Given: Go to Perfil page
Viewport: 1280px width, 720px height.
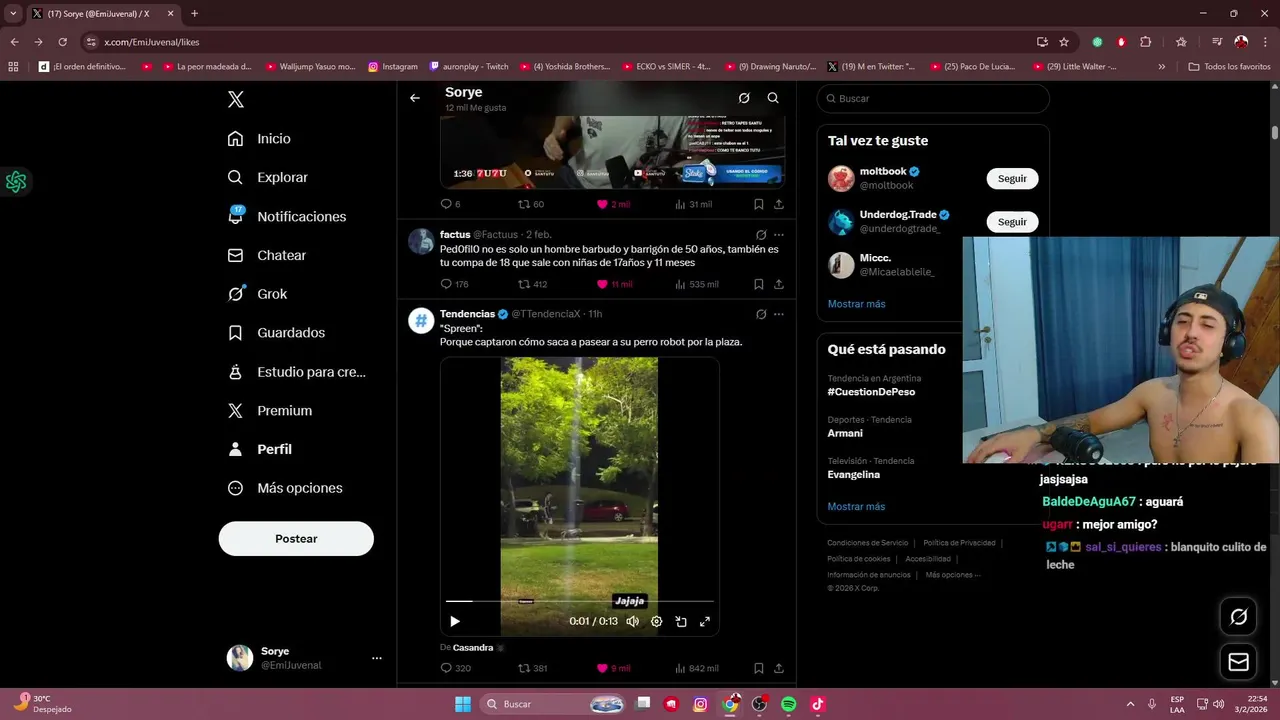Looking at the screenshot, I should coord(259,449).
